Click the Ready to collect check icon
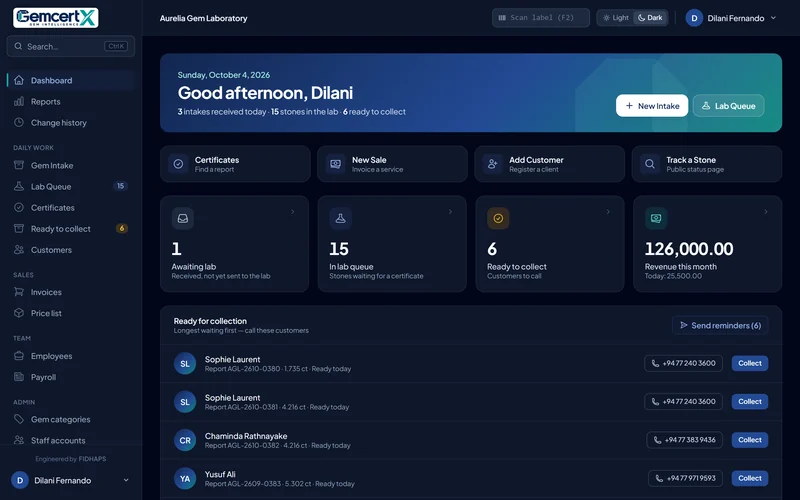The height and width of the screenshot is (500, 800). (x=498, y=218)
